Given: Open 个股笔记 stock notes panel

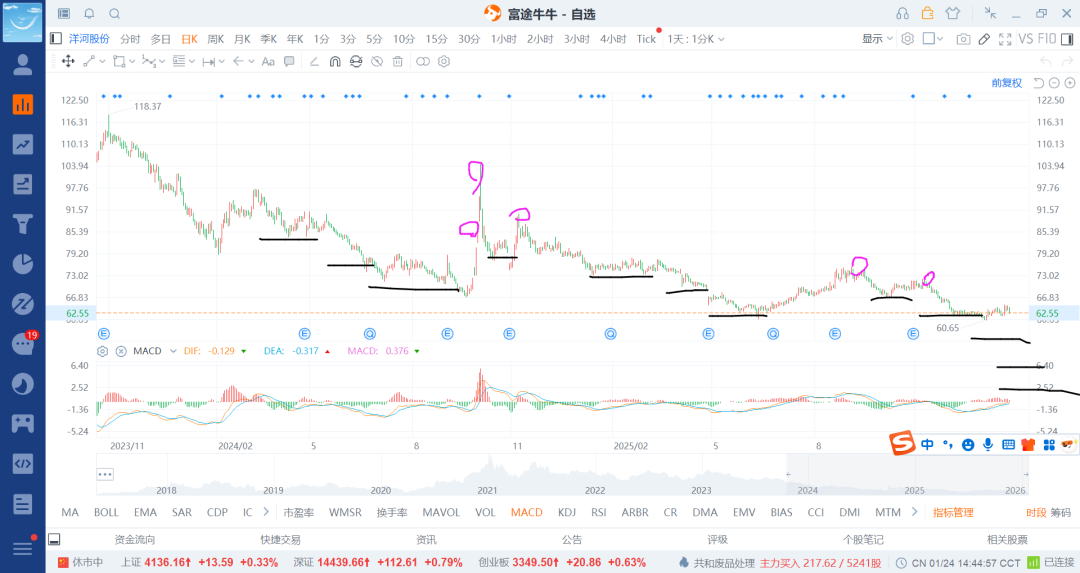Looking at the screenshot, I should 863,539.
